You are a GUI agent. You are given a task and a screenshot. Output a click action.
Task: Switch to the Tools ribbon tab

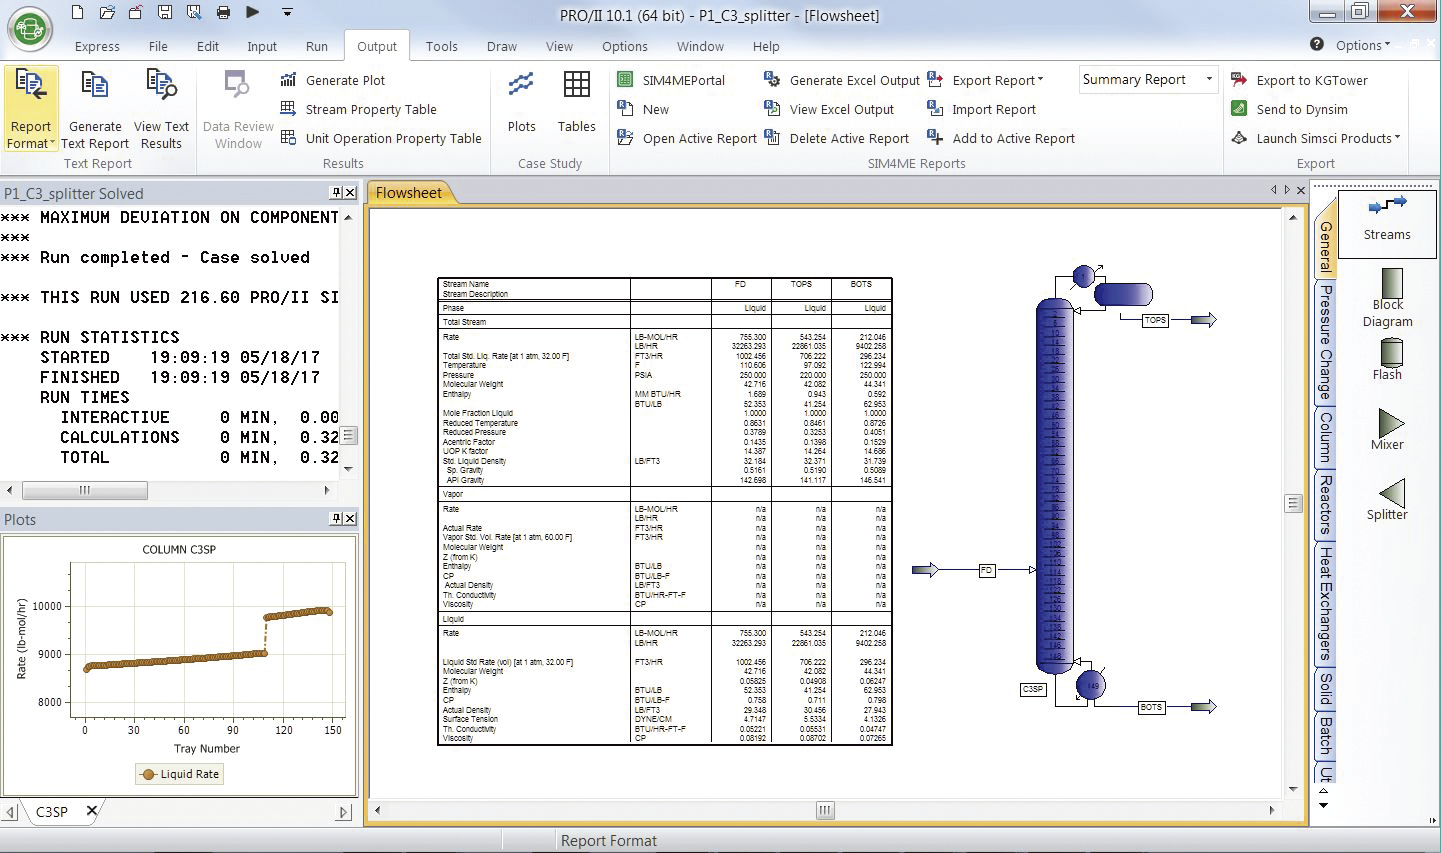coord(441,46)
